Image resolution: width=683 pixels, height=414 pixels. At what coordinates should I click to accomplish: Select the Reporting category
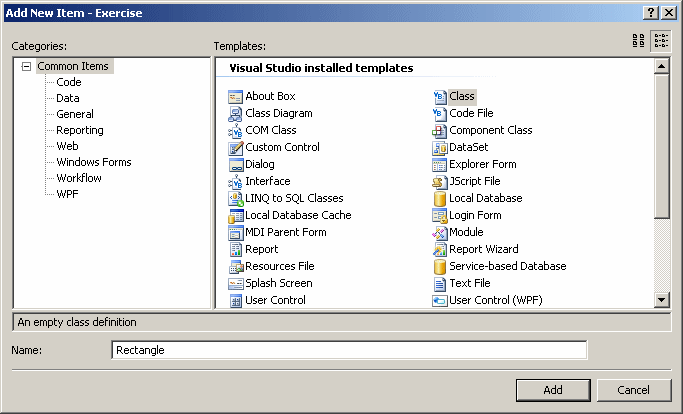tap(80, 130)
